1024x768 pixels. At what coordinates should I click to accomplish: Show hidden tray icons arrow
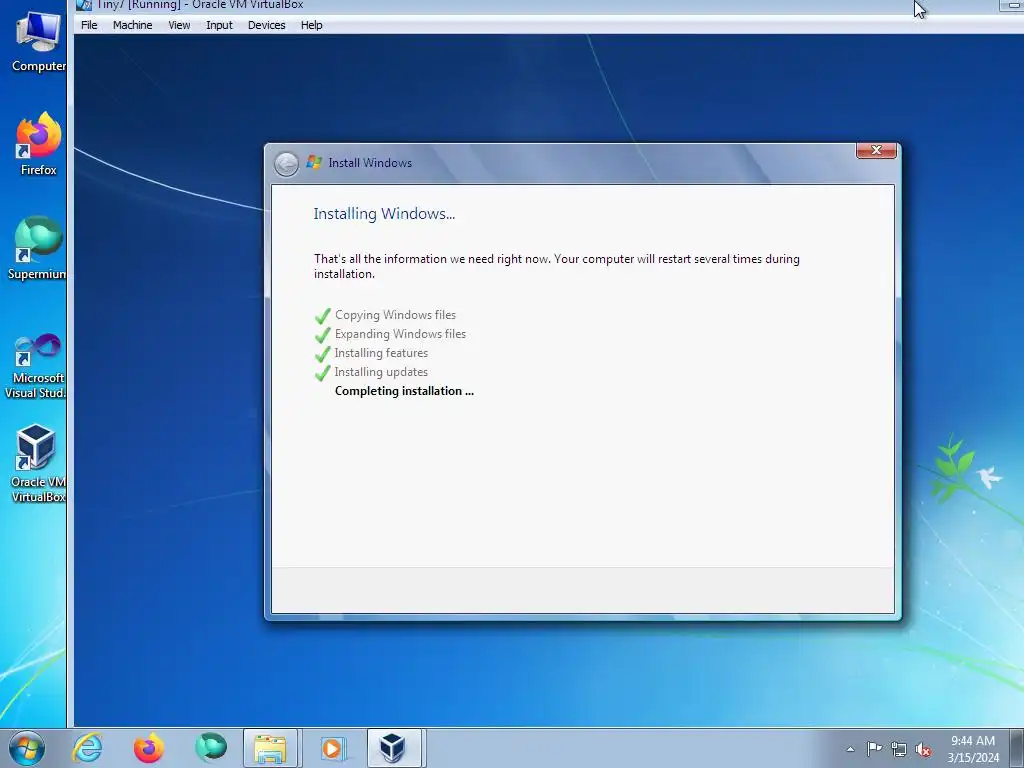pyautogui.click(x=850, y=749)
